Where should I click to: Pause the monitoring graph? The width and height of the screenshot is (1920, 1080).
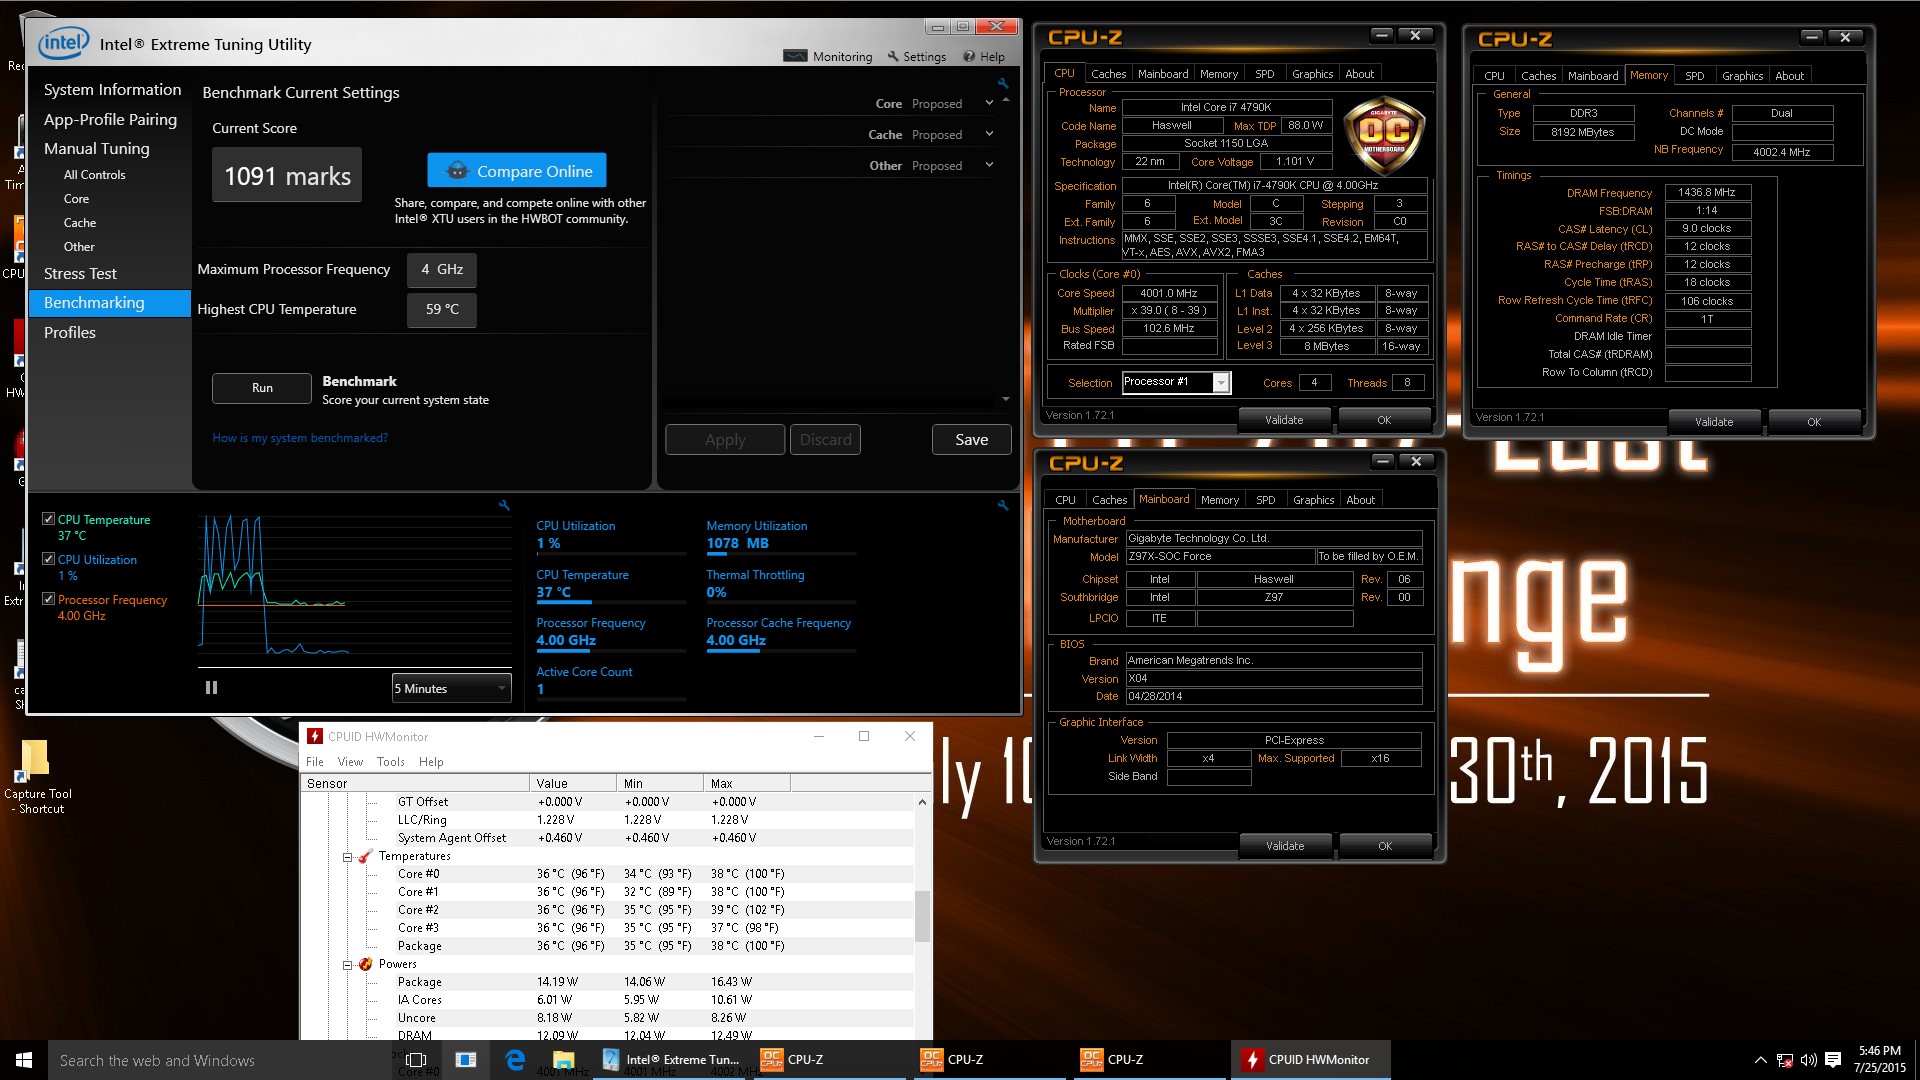(211, 688)
